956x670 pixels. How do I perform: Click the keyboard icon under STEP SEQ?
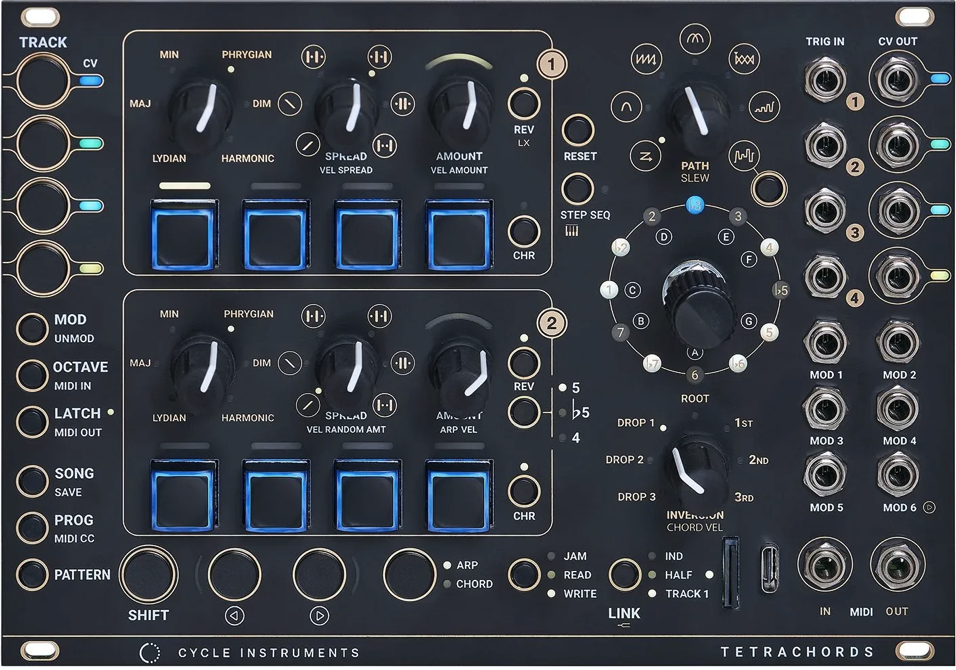pyautogui.click(x=571, y=230)
